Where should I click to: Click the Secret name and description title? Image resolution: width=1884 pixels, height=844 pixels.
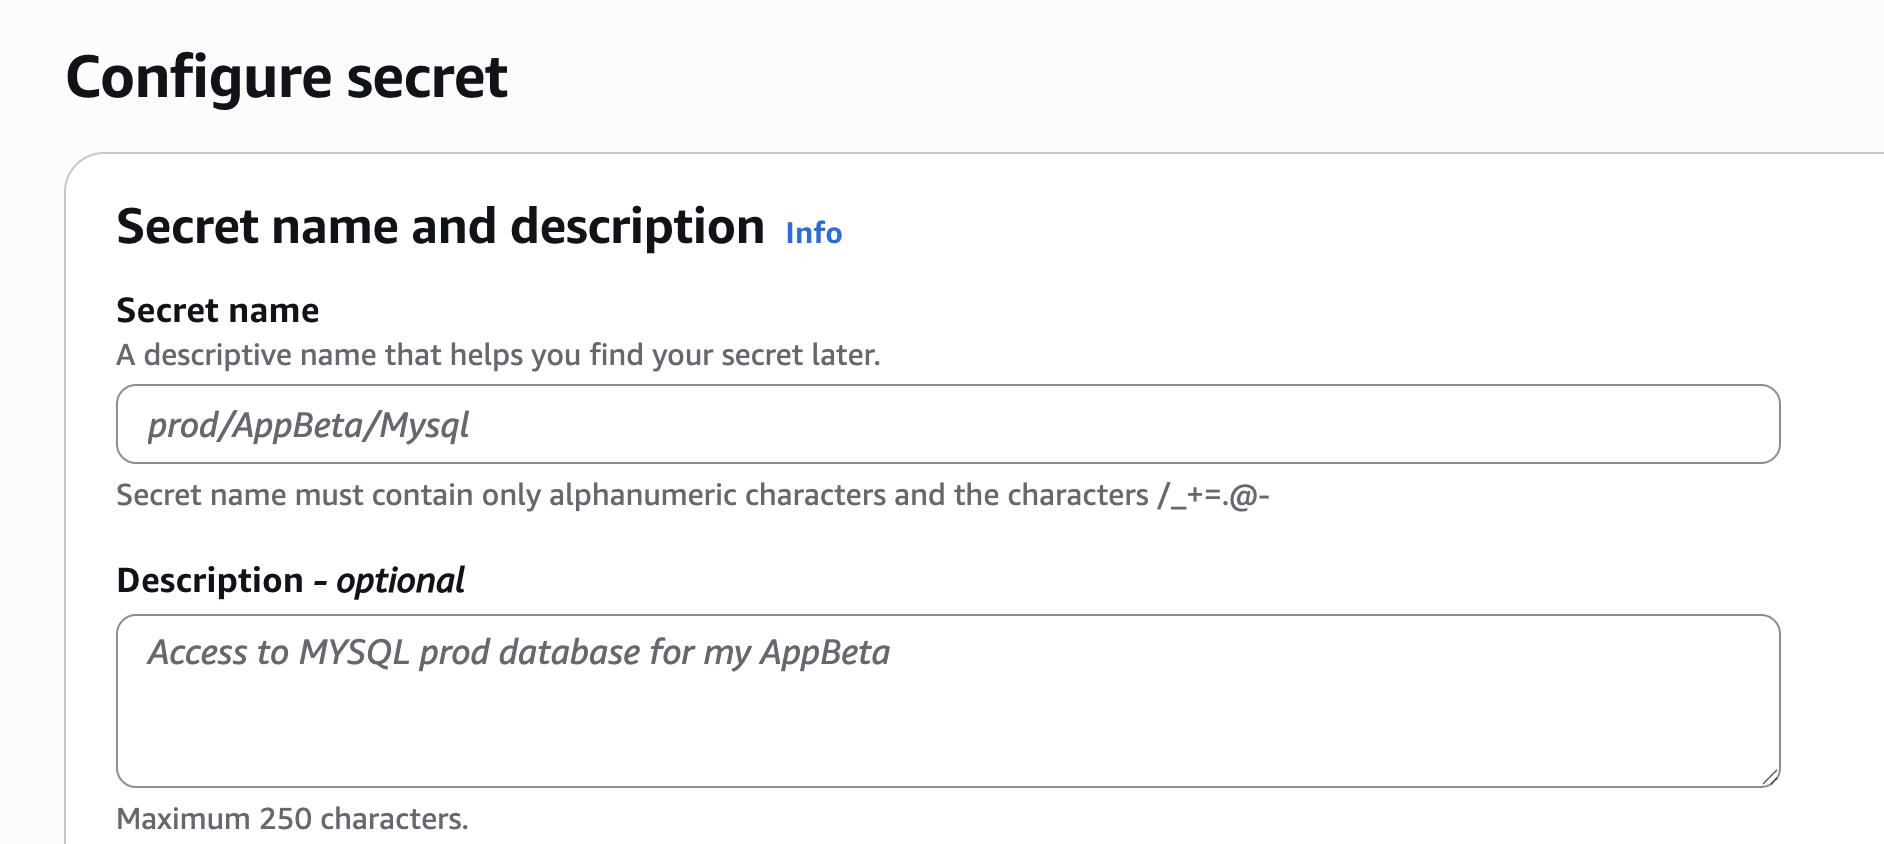(x=440, y=227)
